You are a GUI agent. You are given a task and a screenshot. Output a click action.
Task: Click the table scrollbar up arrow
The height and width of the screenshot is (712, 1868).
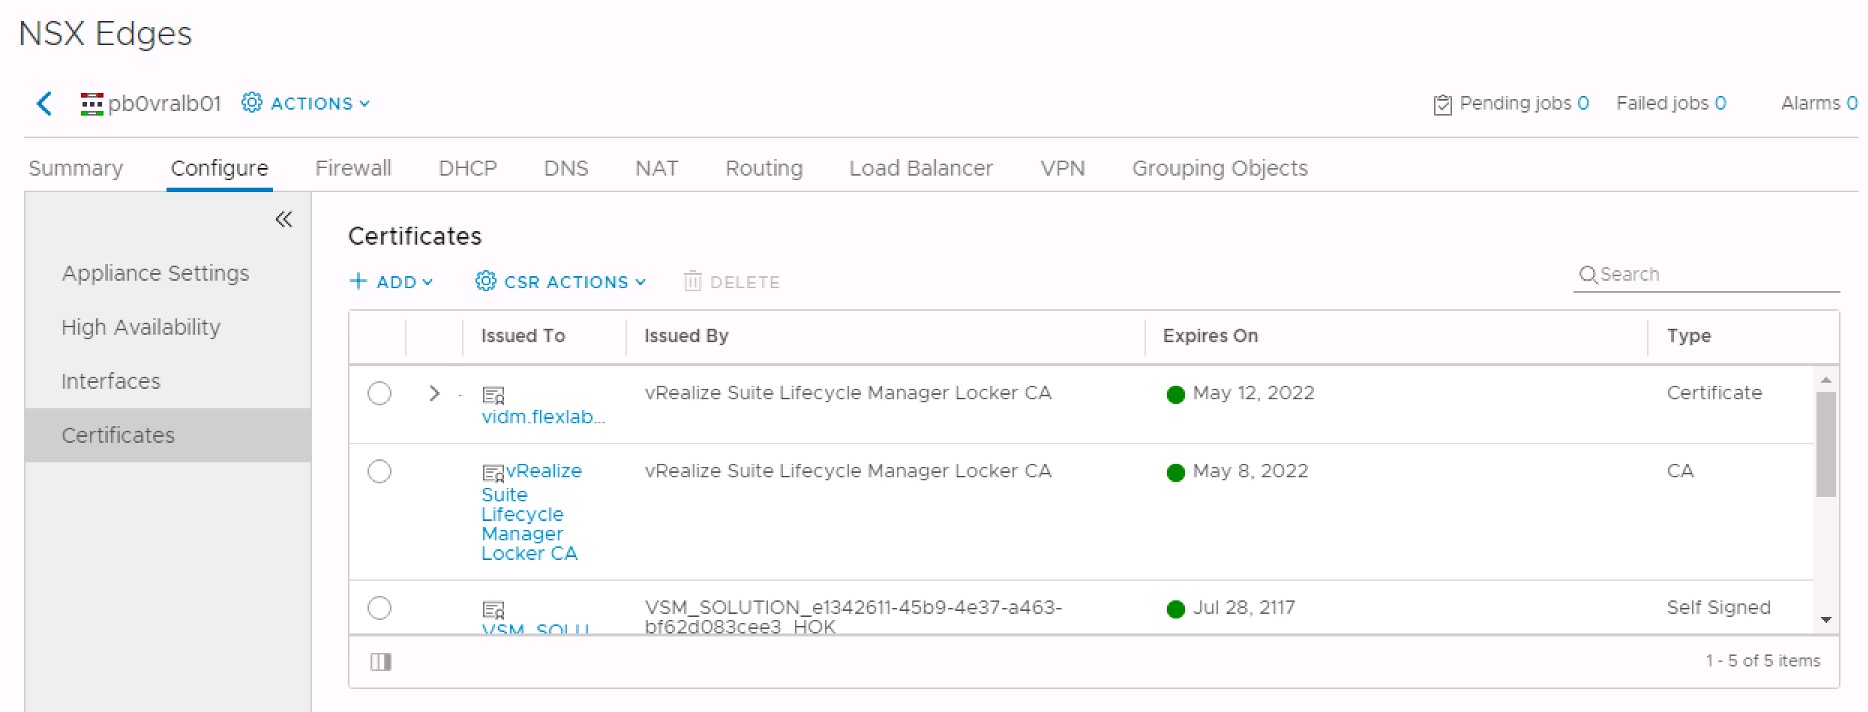pyautogui.click(x=1826, y=380)
